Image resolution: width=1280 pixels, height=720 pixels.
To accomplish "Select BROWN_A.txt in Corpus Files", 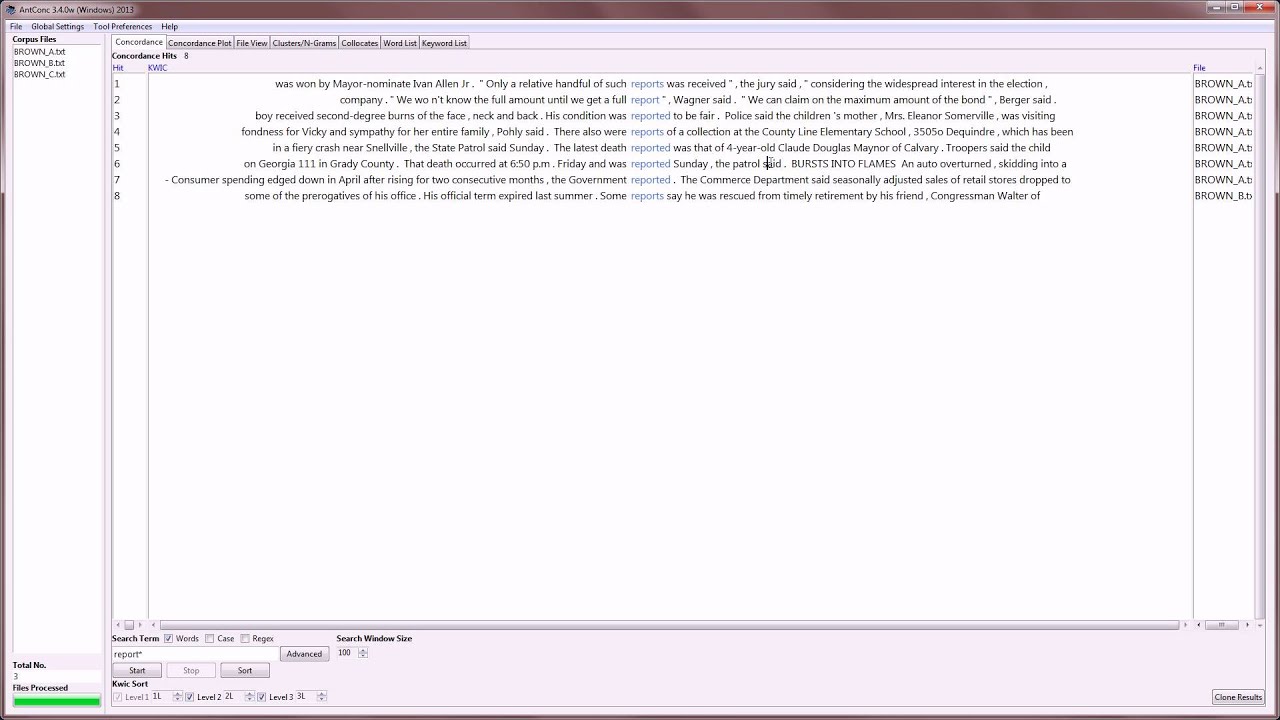I will coord(39,52).
